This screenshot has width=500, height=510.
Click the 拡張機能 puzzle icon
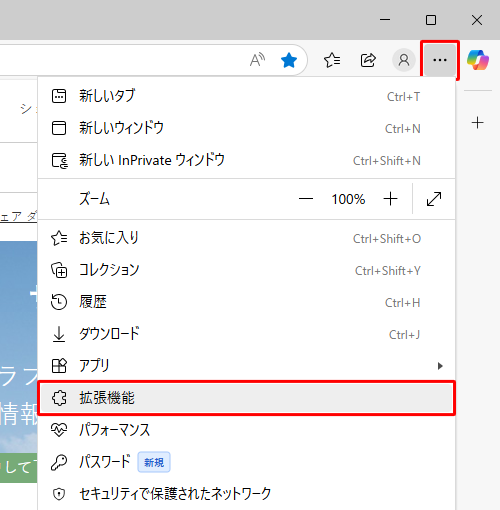pyautogui.click(x=59, y=398)
